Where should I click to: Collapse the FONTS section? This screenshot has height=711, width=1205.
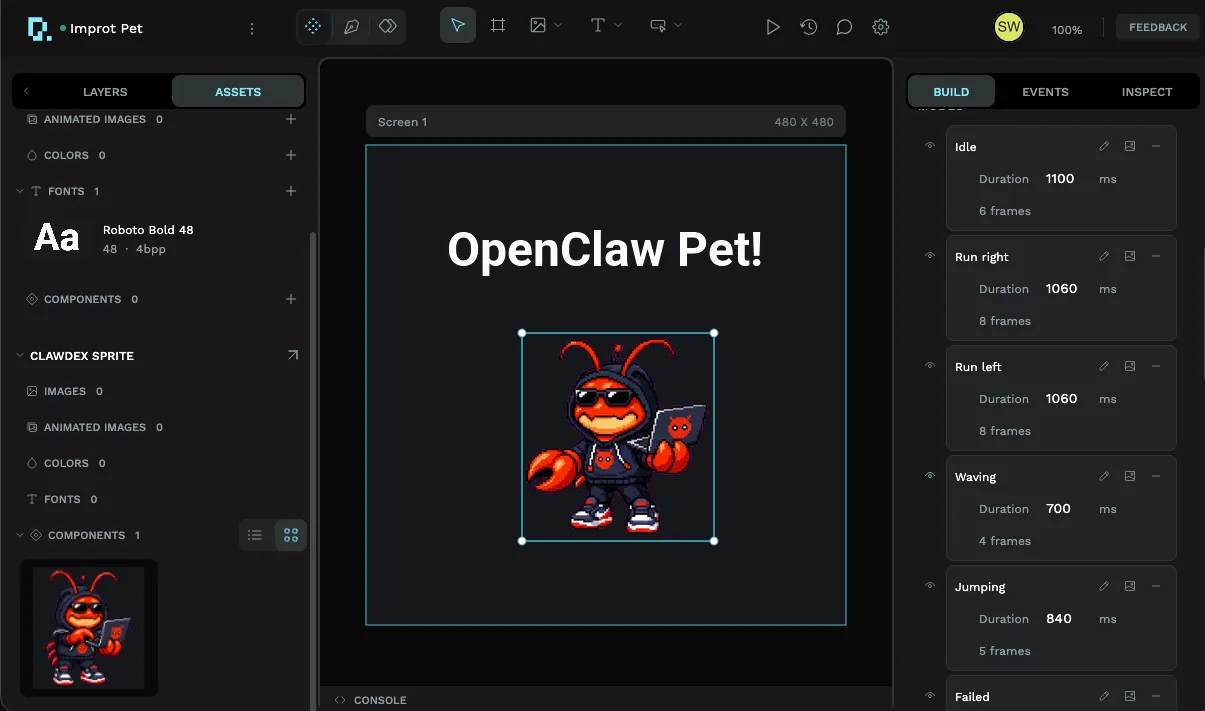pos(20,191)
